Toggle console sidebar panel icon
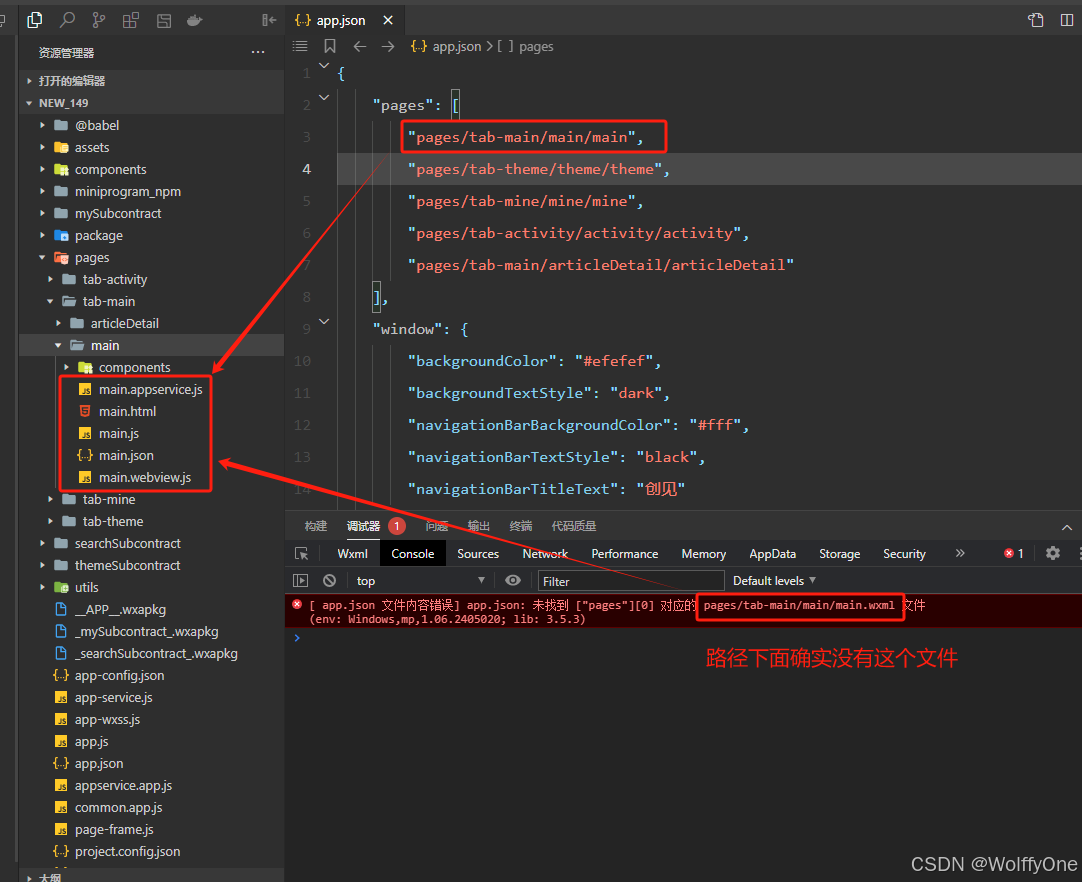Screen dimensions: 1082x882 (301, 580)
